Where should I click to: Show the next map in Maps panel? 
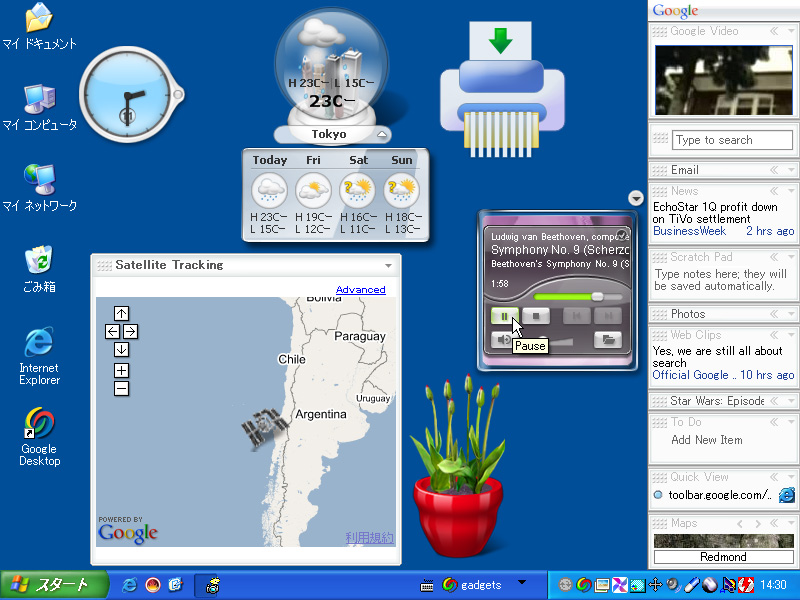pyautogui.click(x=758, y=523)
